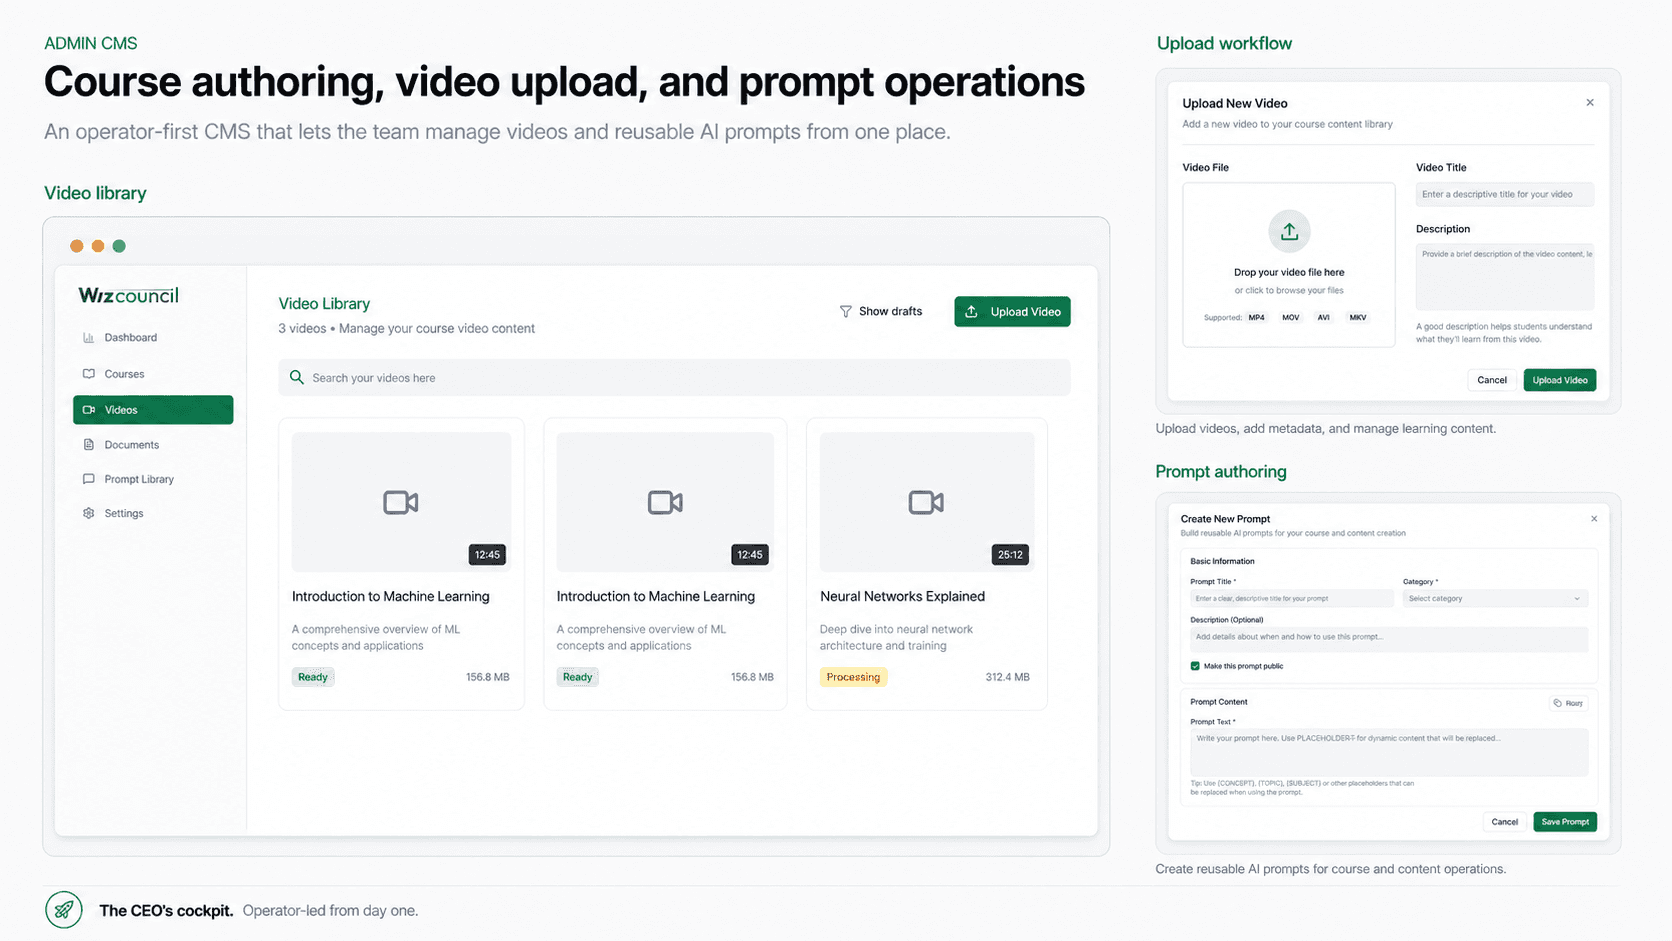
Task: Click the upload arrow icon on Upload Video button
Action: point(972,312)
